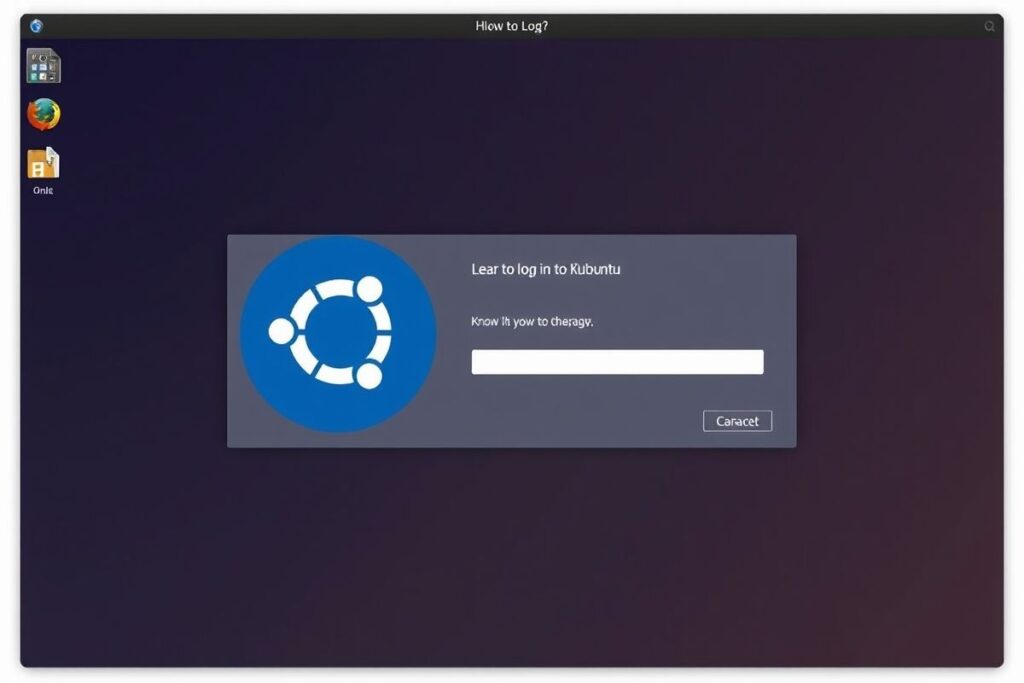The image size is (1024, 683).
Task: Click the bottom dot on the Kubuntu logo
Action: 368,375
